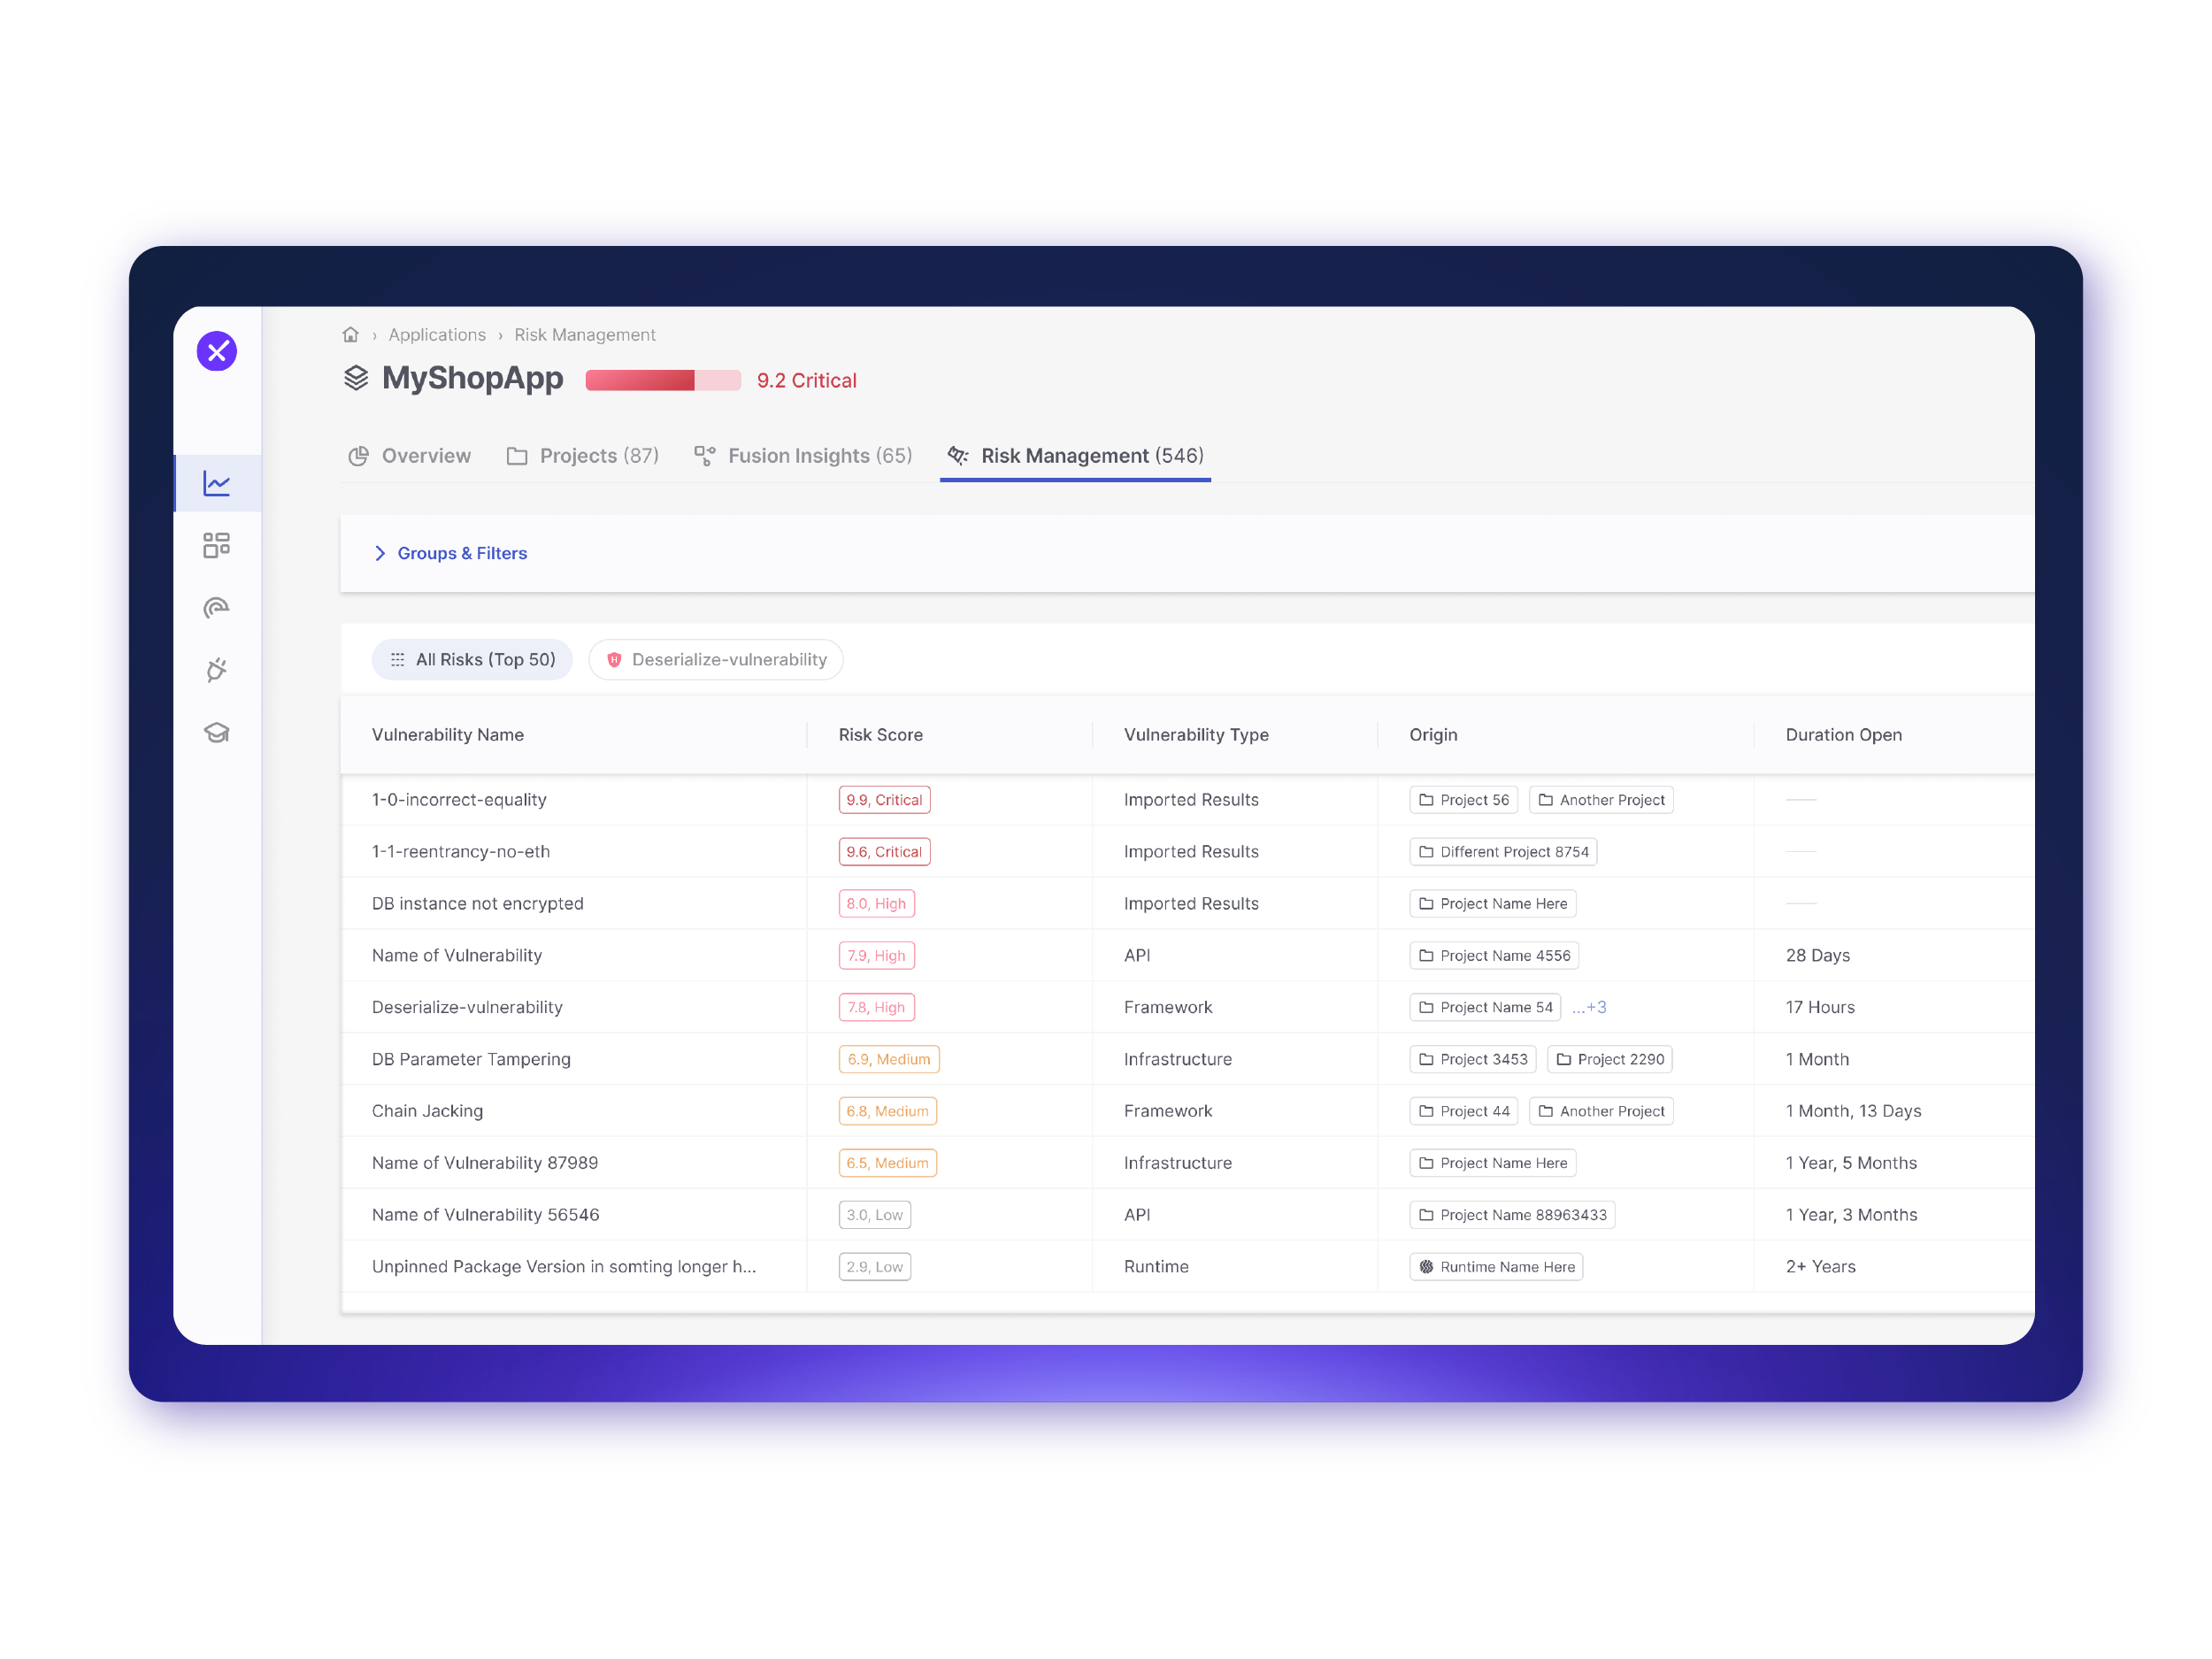Select the target icon in the sidebar
This screenshot has width=2212, height=1659.
click(x=217, y=608)
